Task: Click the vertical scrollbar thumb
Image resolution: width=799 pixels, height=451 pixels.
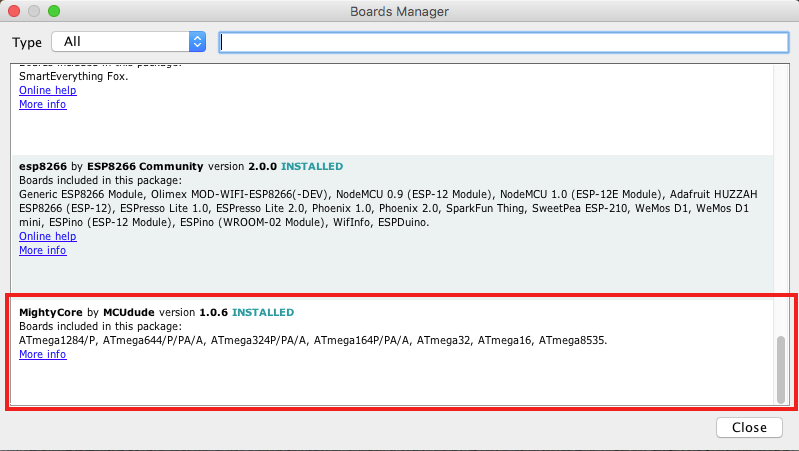Action: click(x=781, y=369)
